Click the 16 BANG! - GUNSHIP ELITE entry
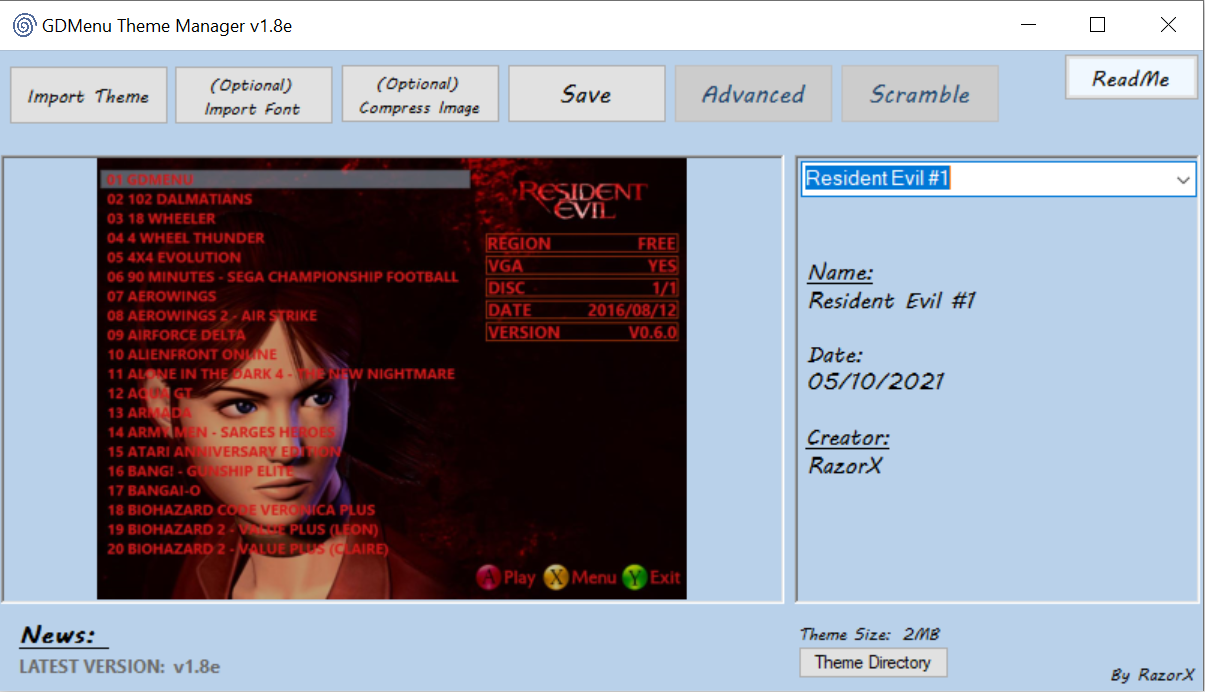 201,471
